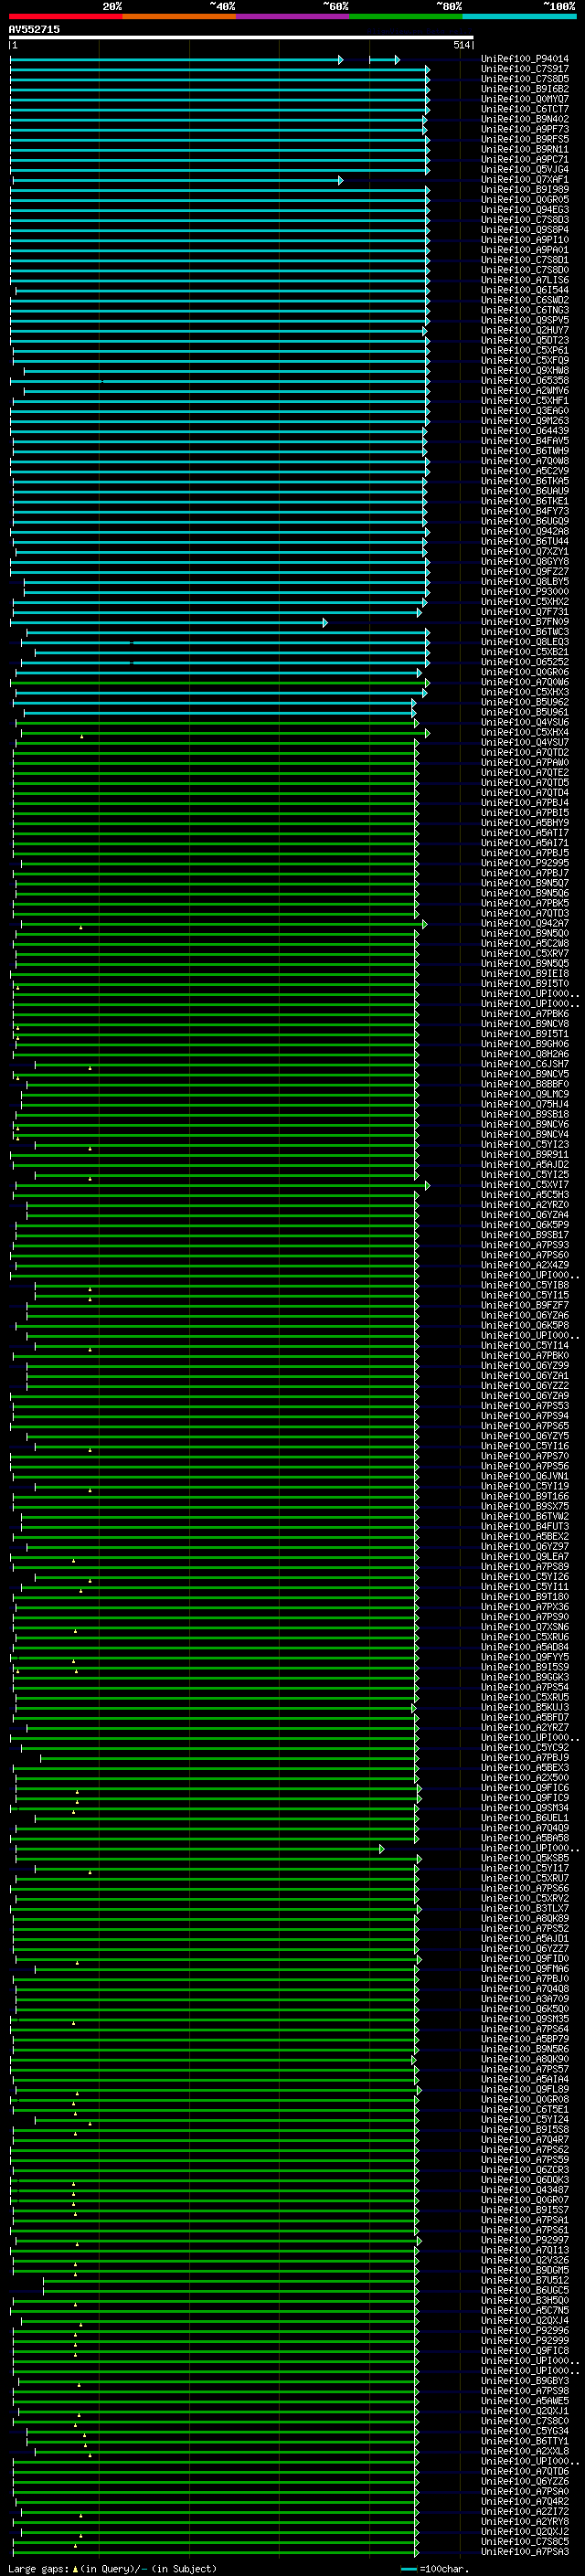Select the UniRef100_Q9FIC8 label
This screenshot has height=2576, width=585.
(525, 2350)
